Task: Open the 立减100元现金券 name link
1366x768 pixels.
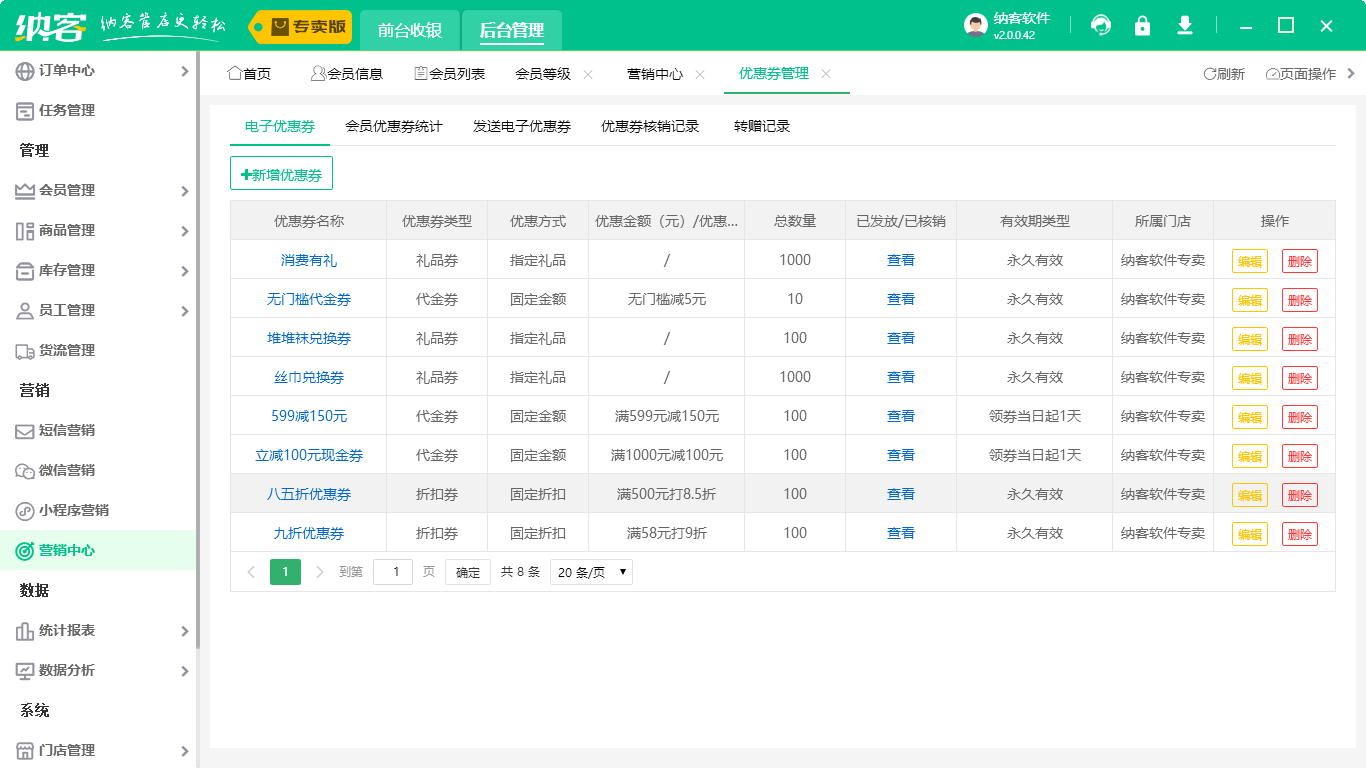Action: click(309, 455)
